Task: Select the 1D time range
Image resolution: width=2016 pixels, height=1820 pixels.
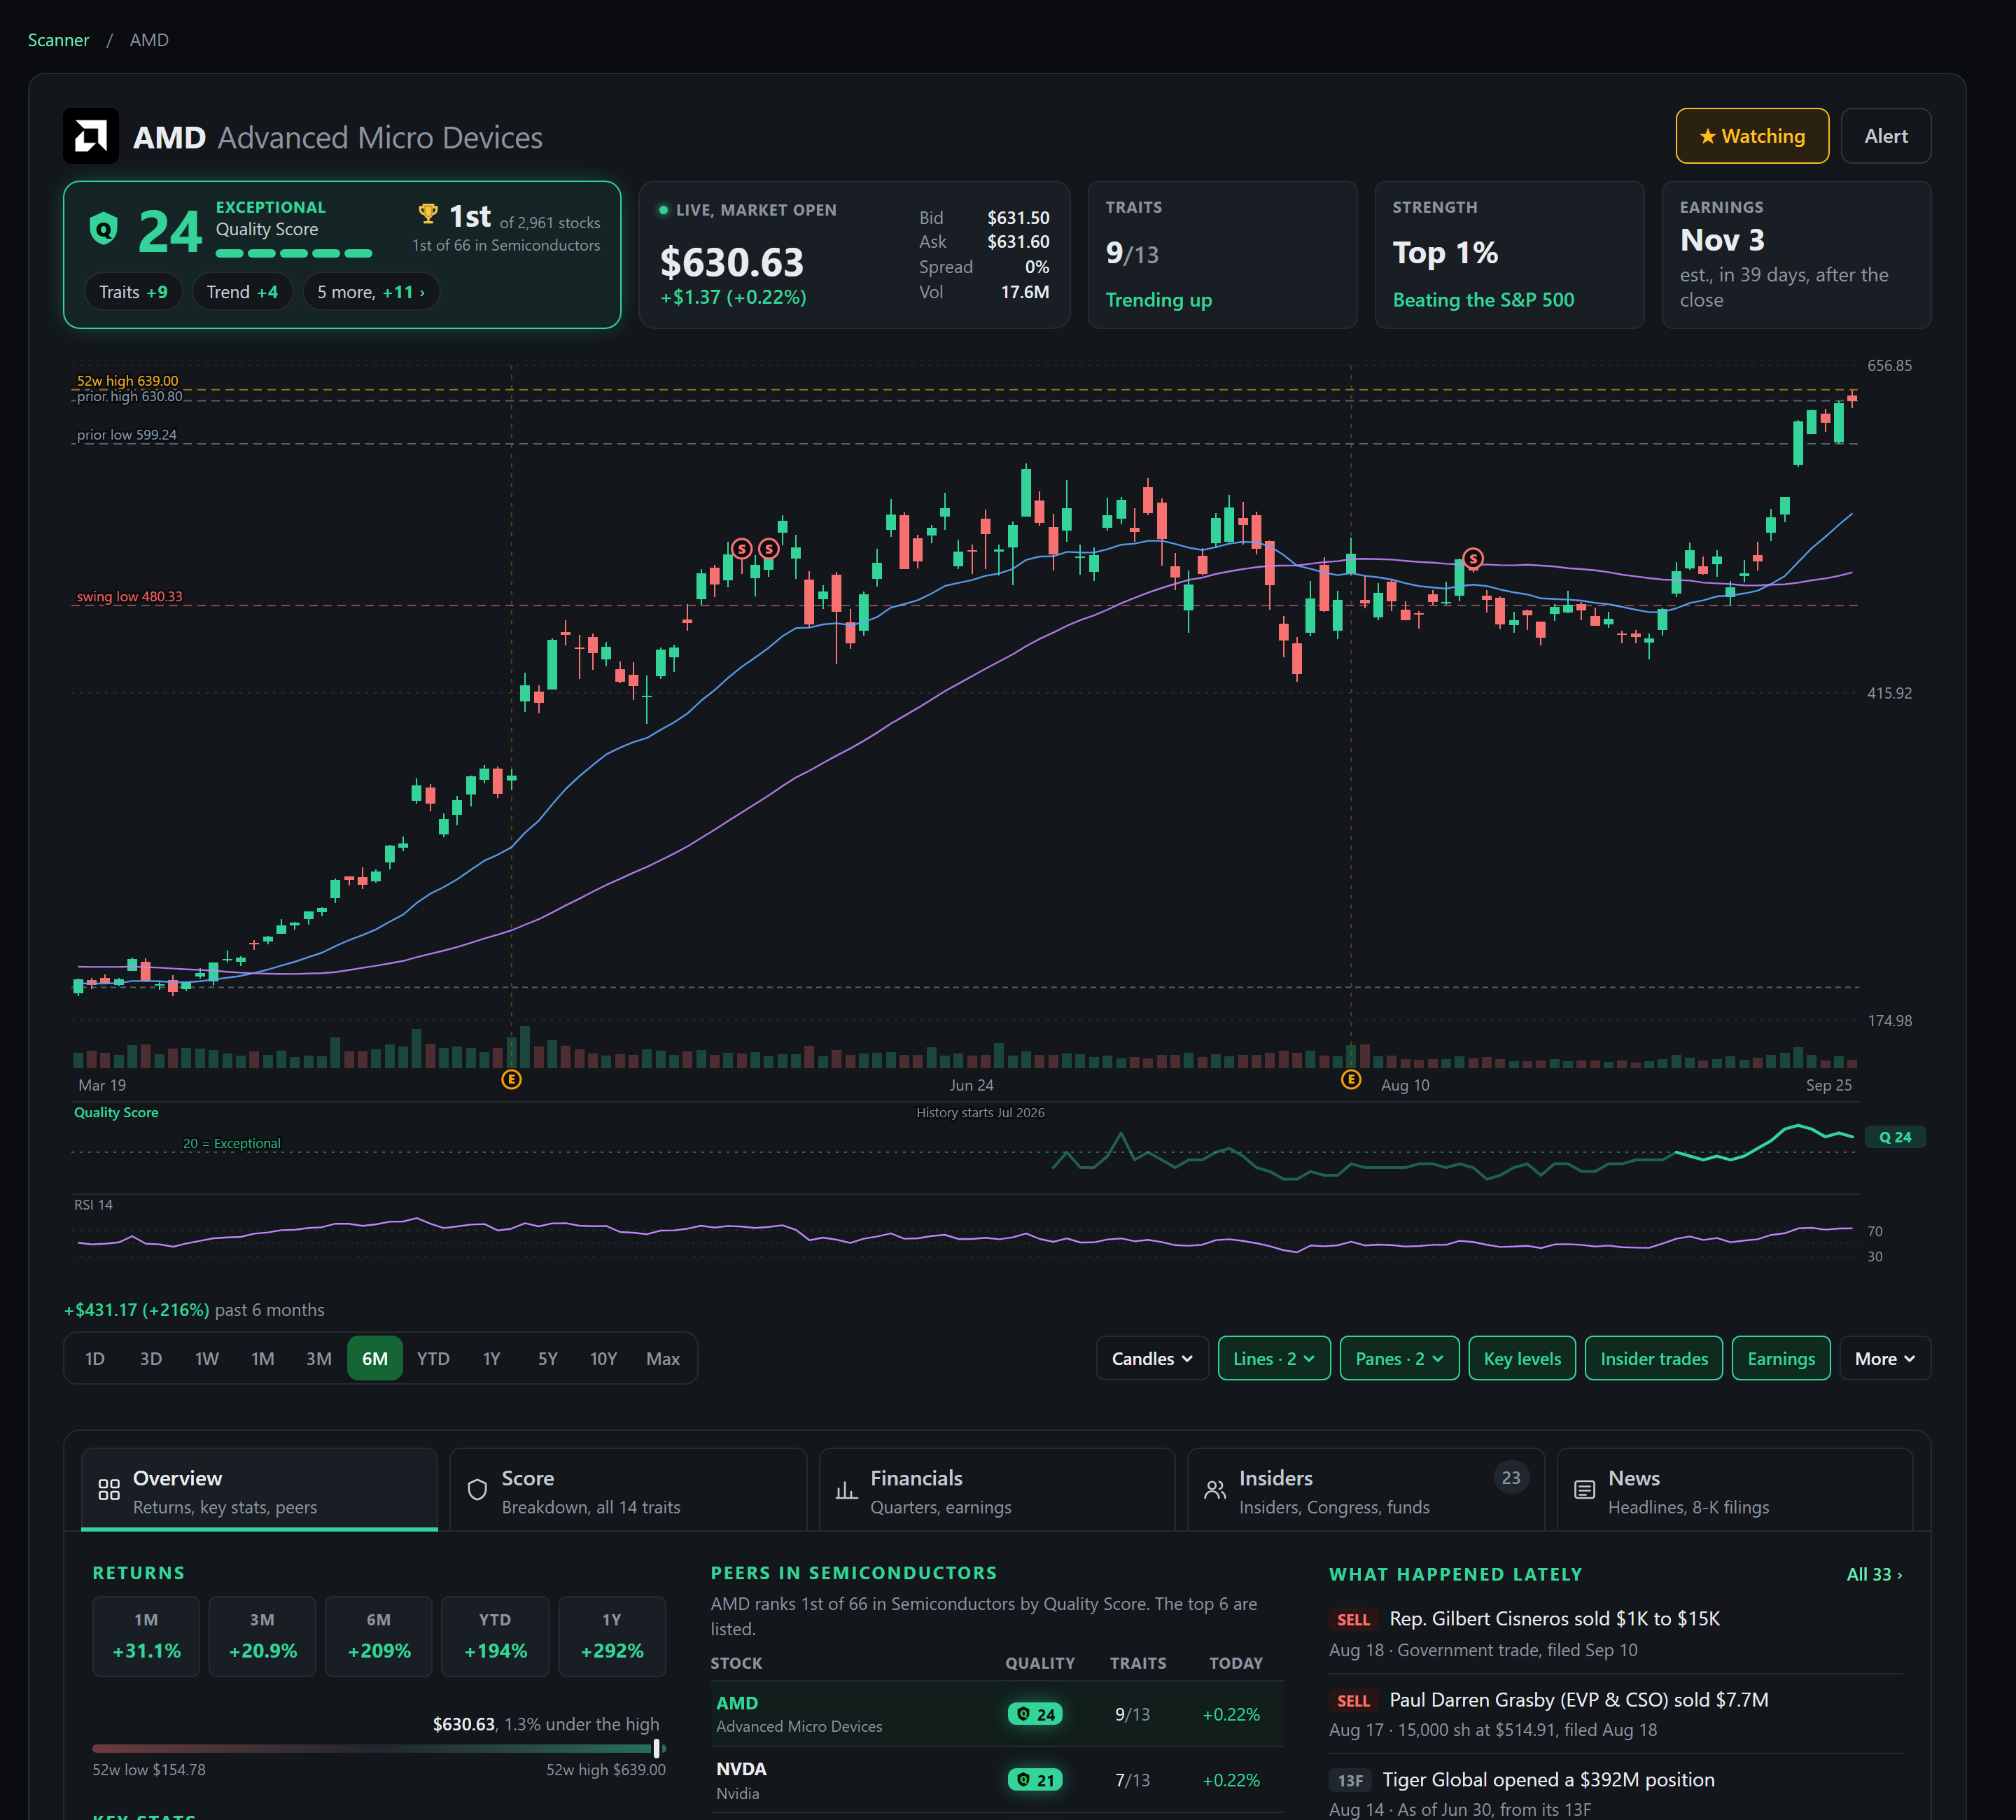Action: pyautogui.click(x=95, y=1358)
